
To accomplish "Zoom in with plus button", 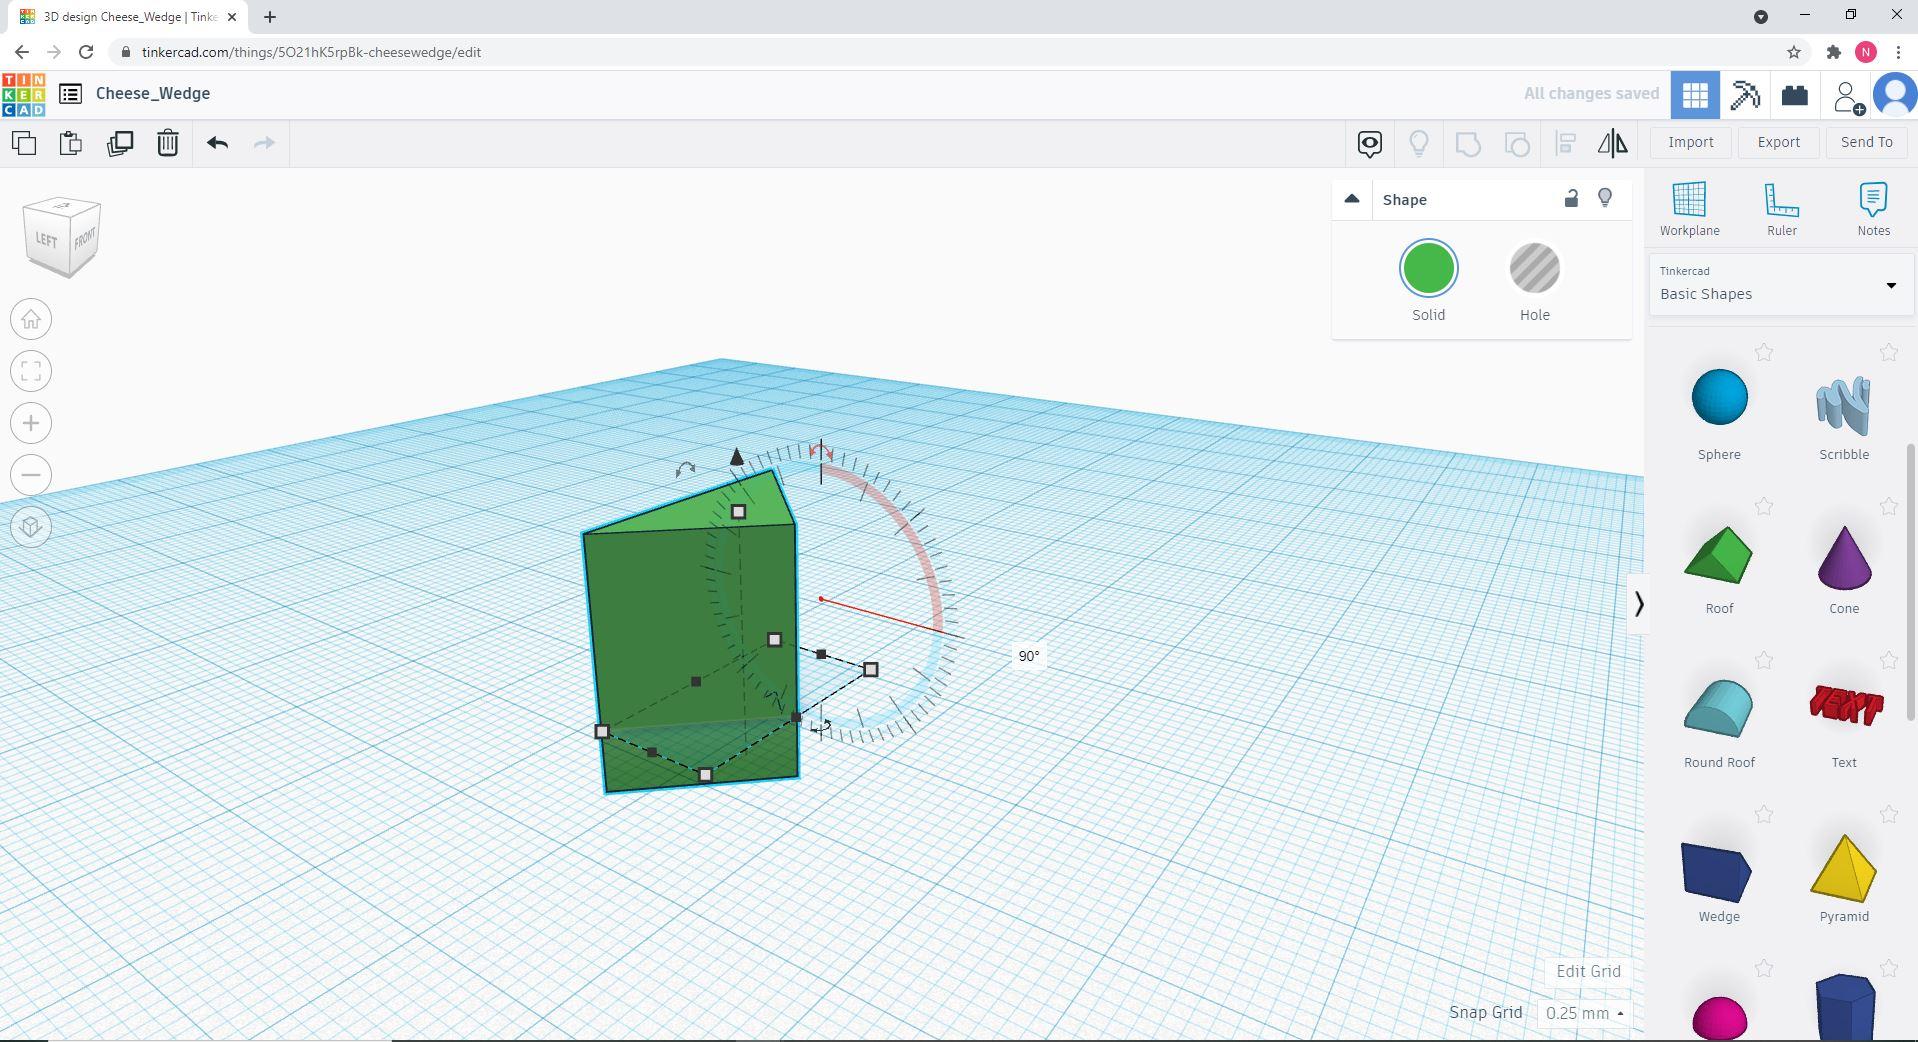I will coord(31,424).
